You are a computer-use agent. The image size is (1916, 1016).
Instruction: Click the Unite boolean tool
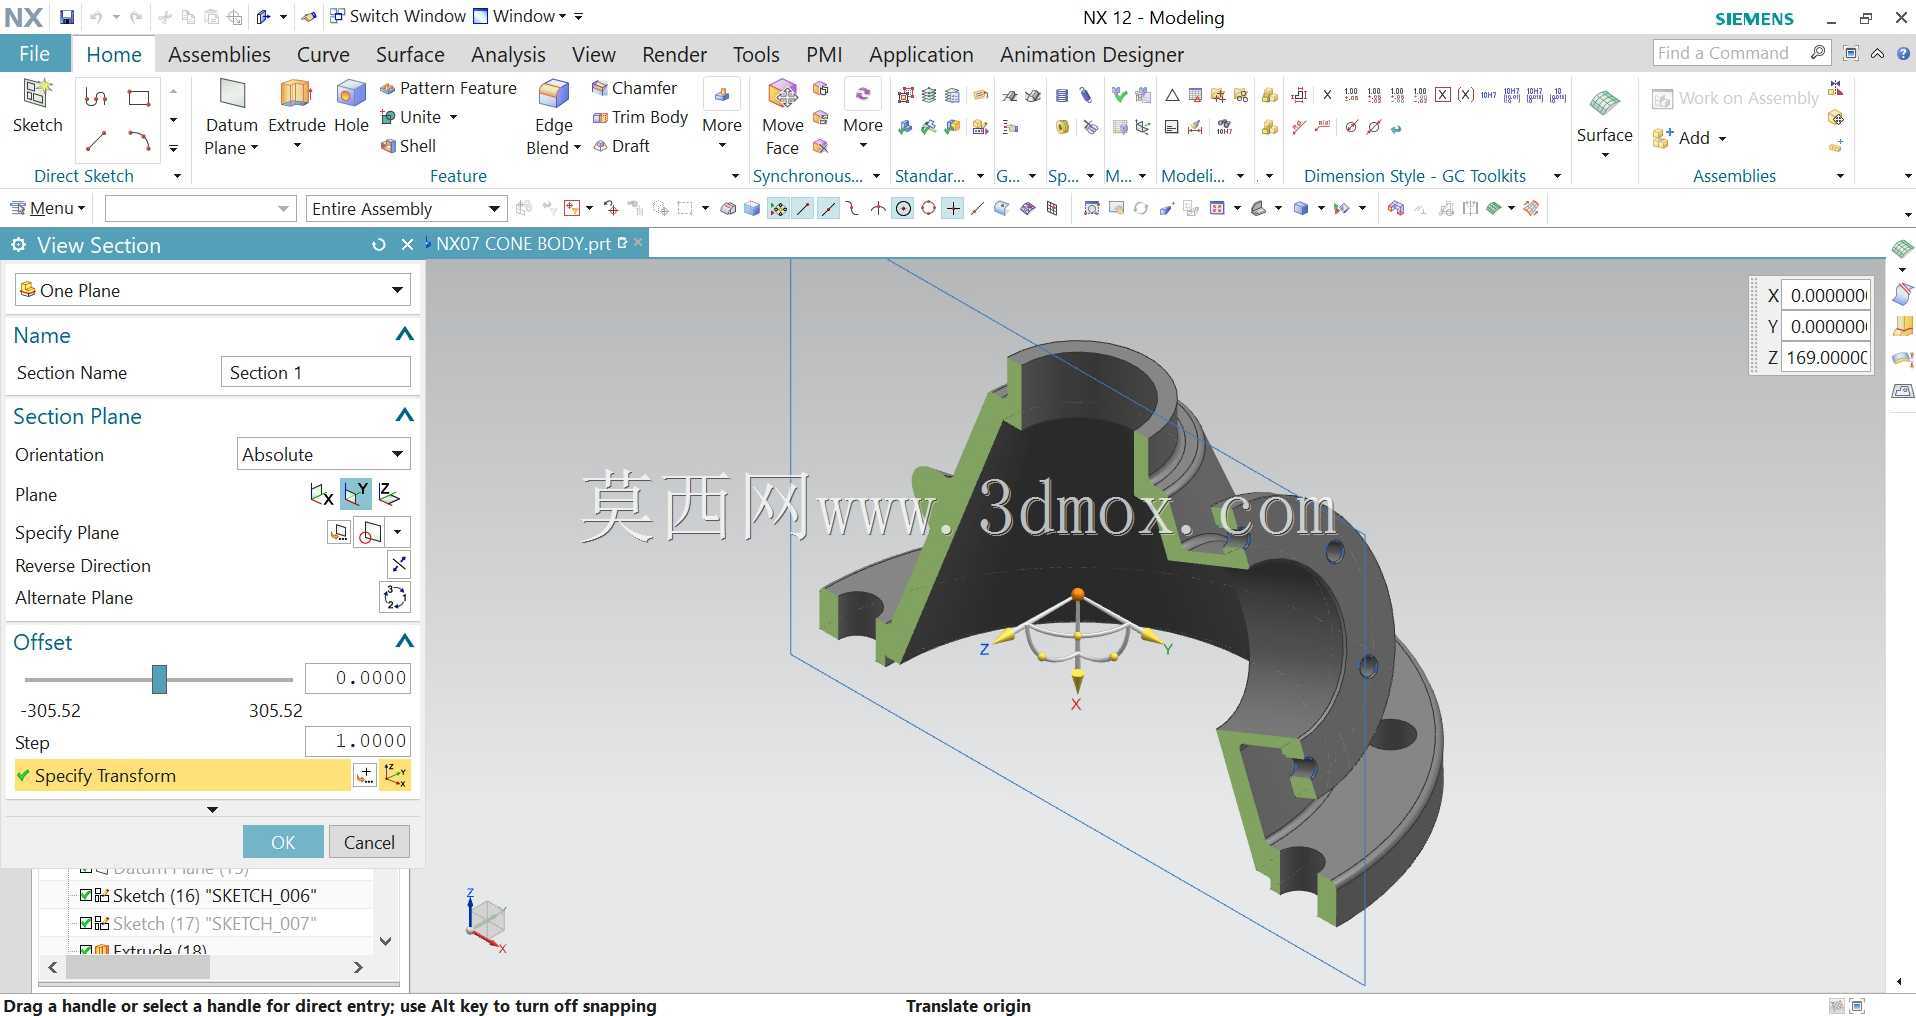411,117
